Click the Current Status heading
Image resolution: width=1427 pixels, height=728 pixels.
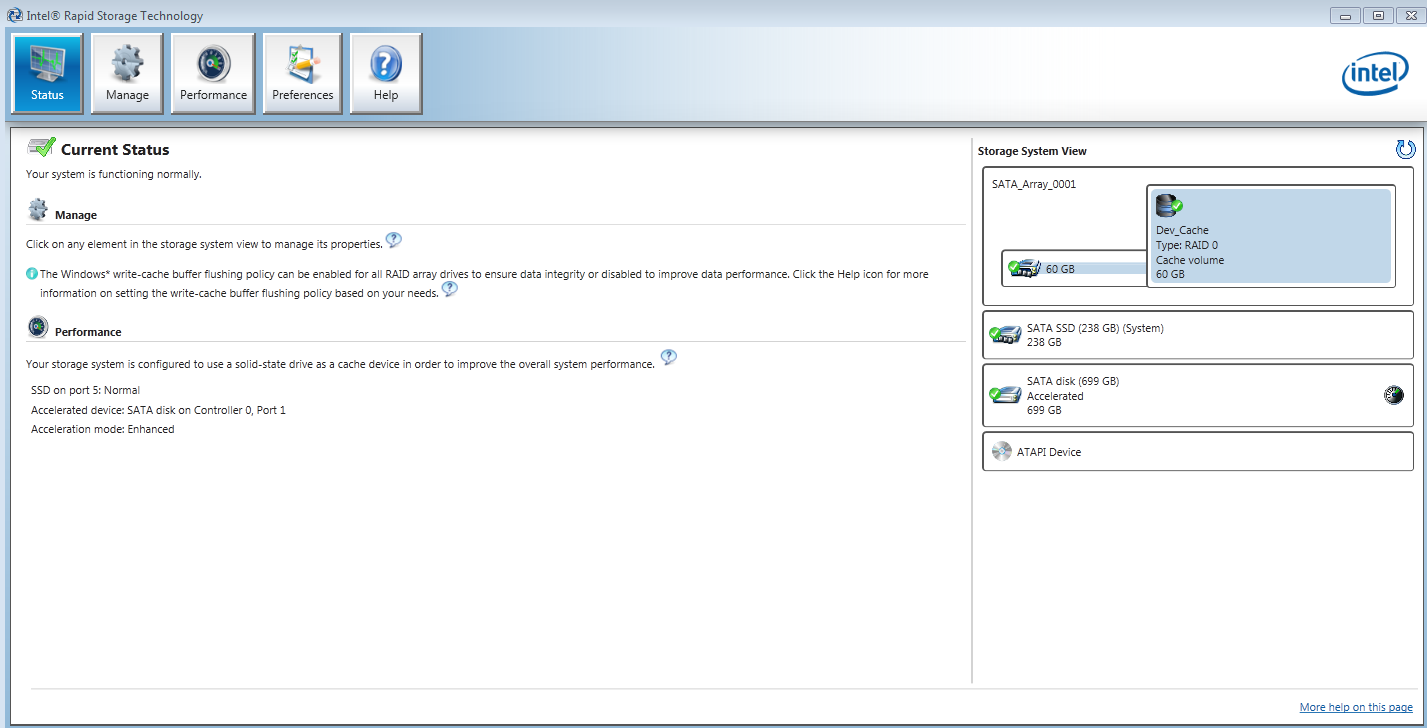pos(115,150)
